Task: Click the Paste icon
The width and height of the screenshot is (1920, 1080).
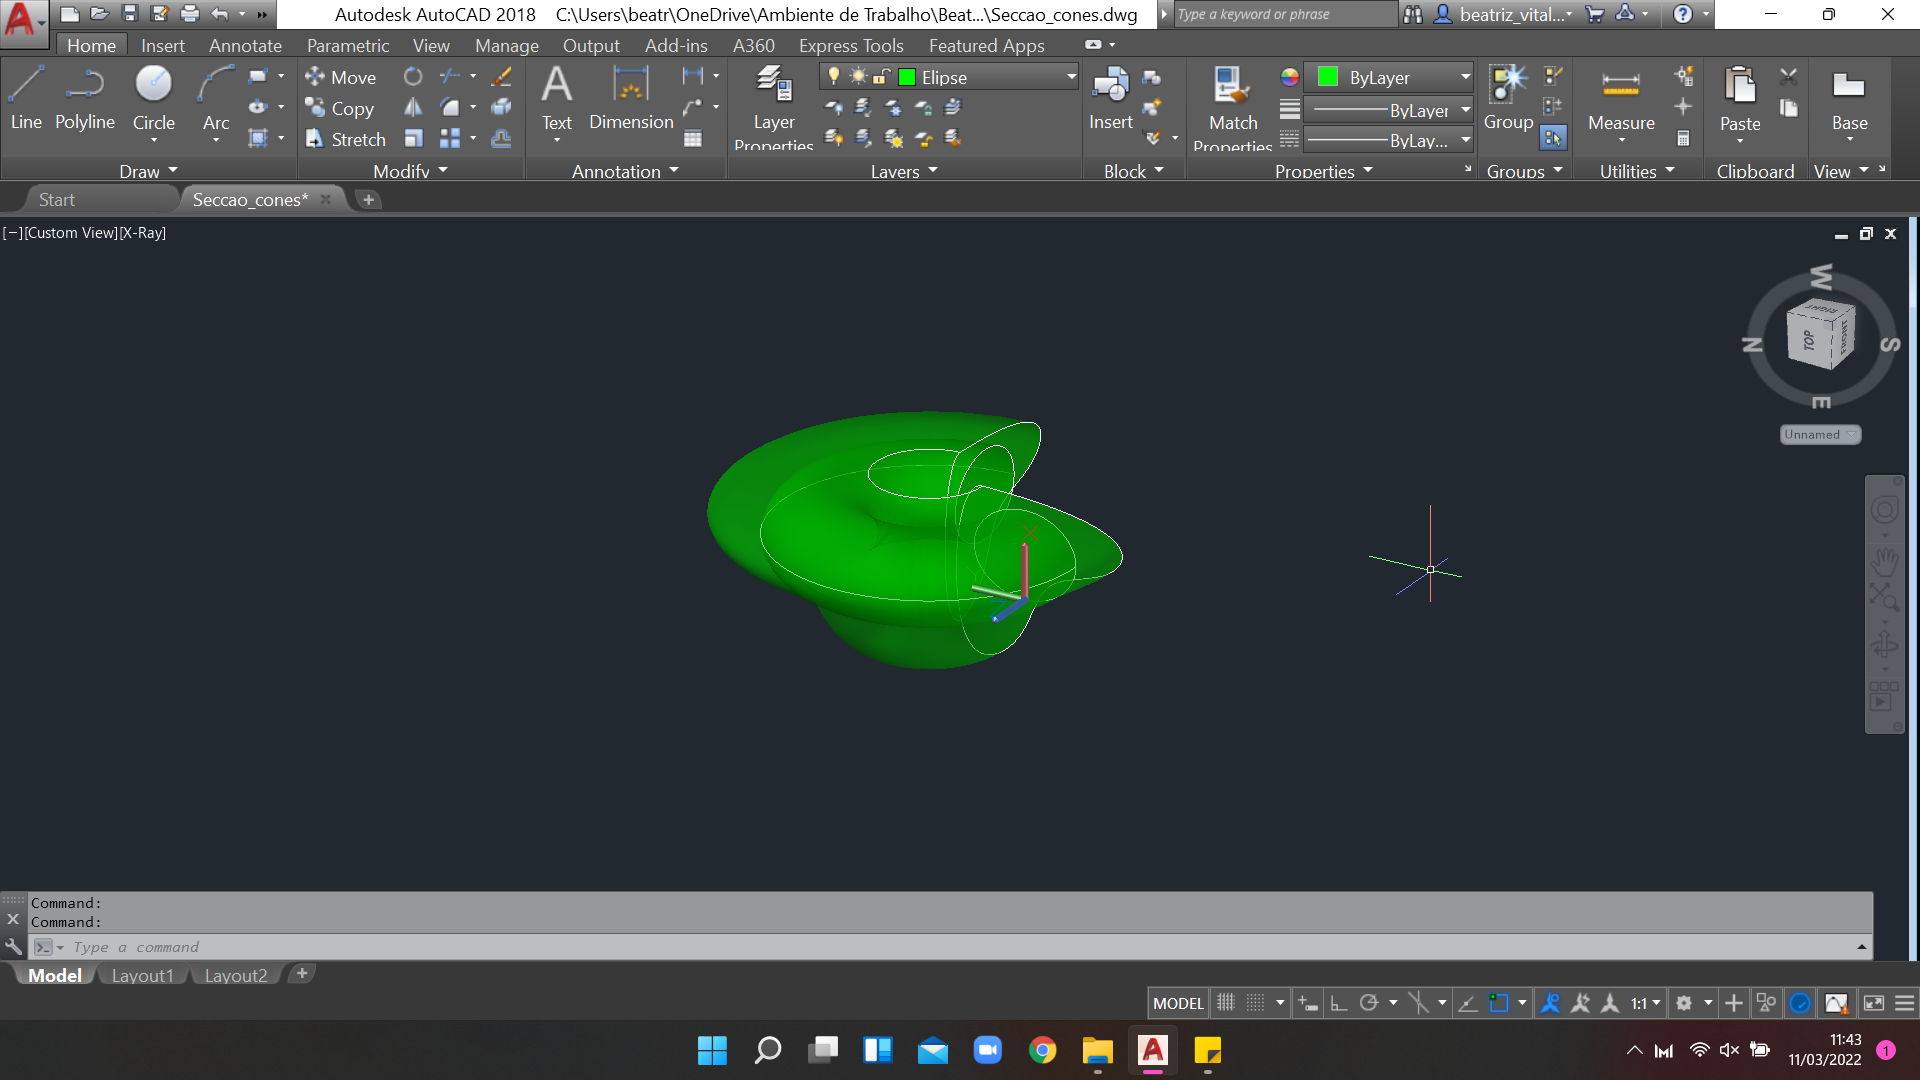Action: pos(1740,100)
